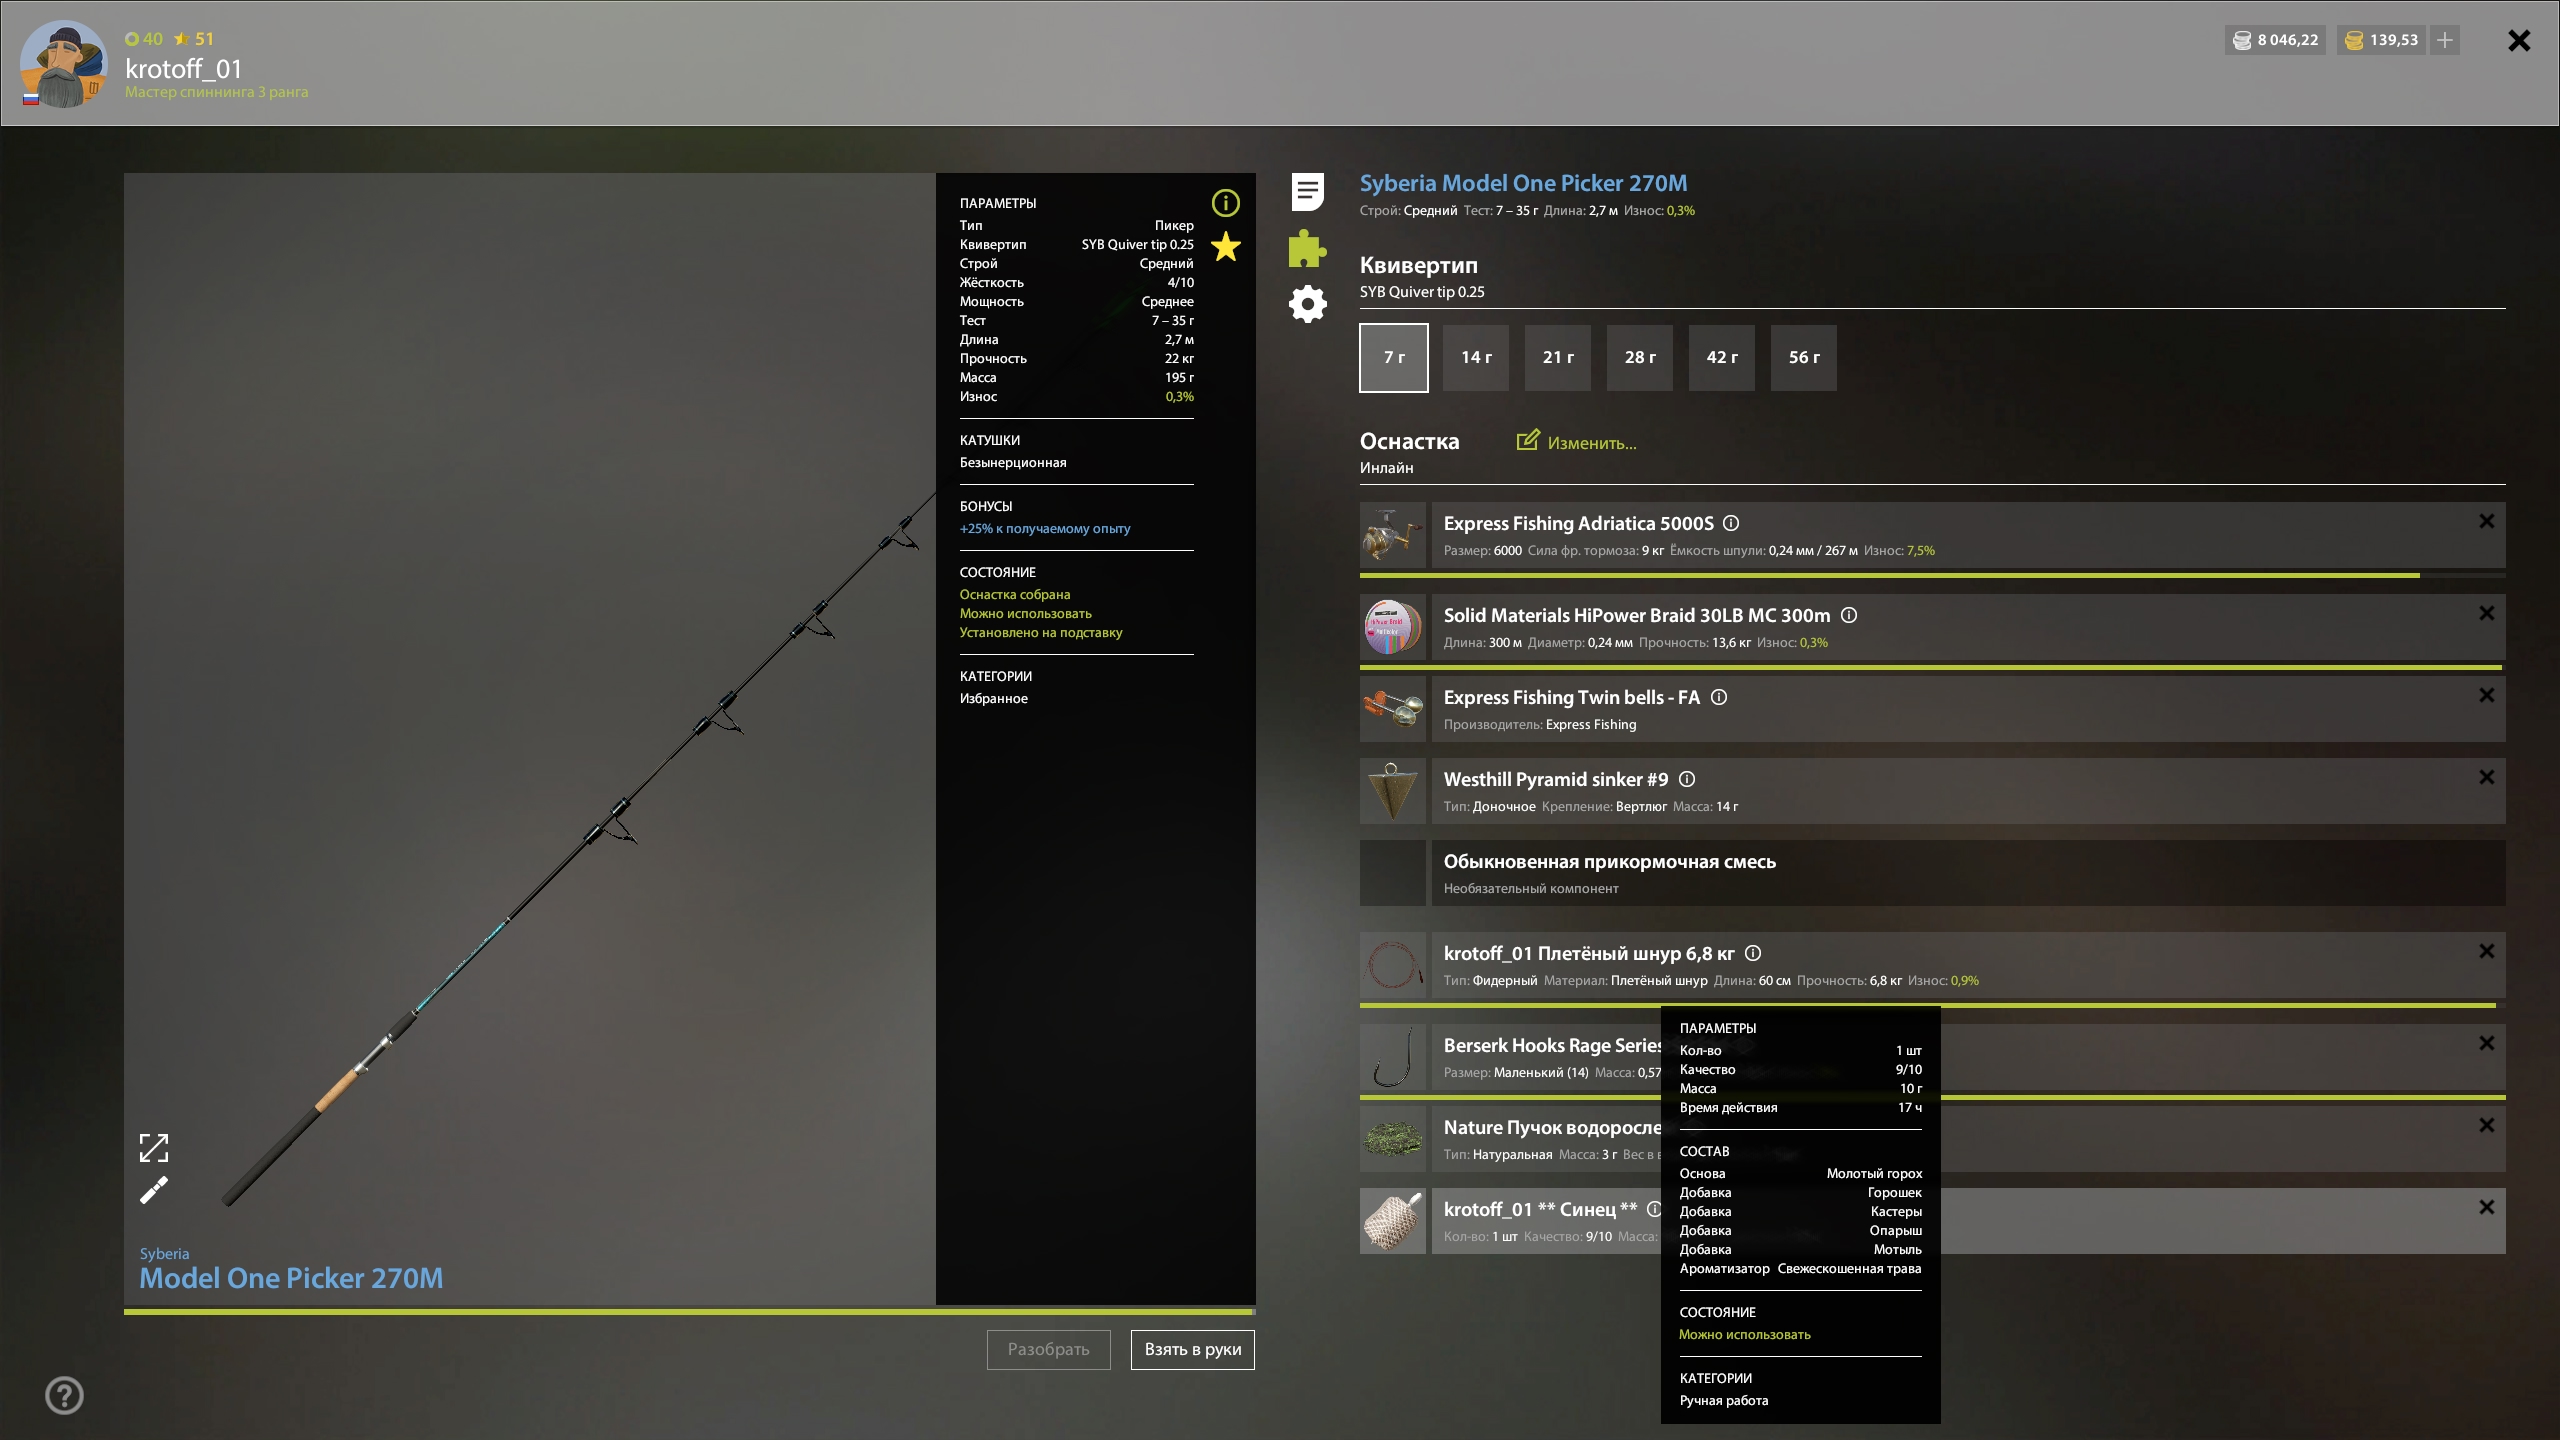Toggle the favorite star for this rod

pyautogui.click(x=1226, y=247)
